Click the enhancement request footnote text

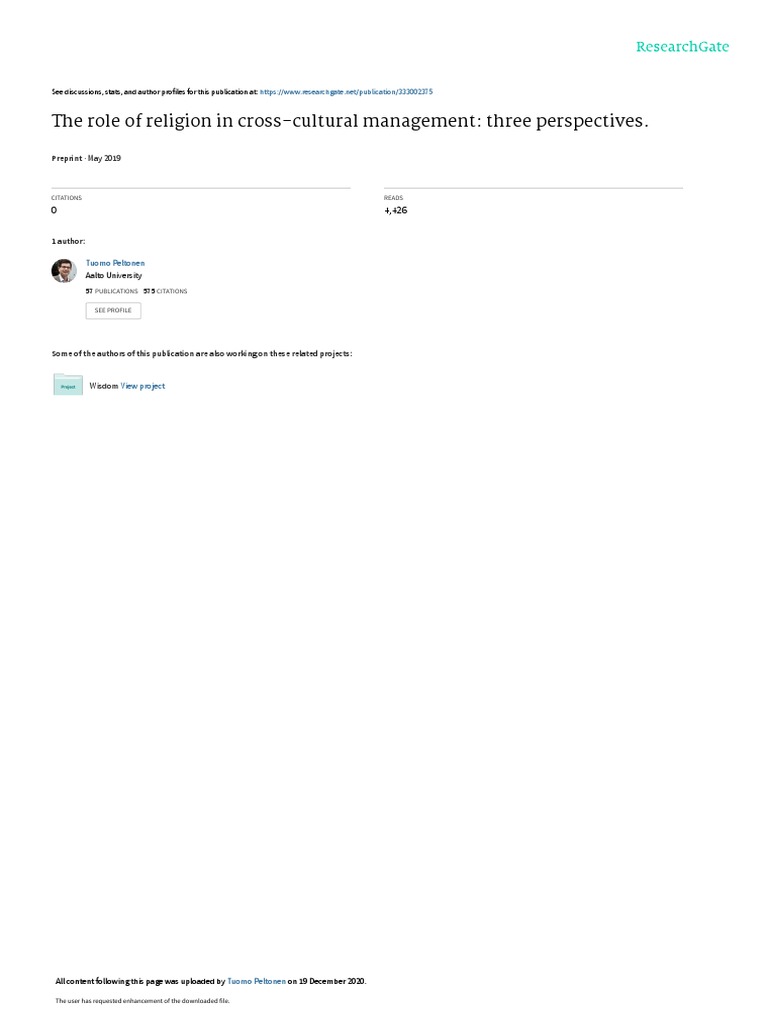(142, 1000)
